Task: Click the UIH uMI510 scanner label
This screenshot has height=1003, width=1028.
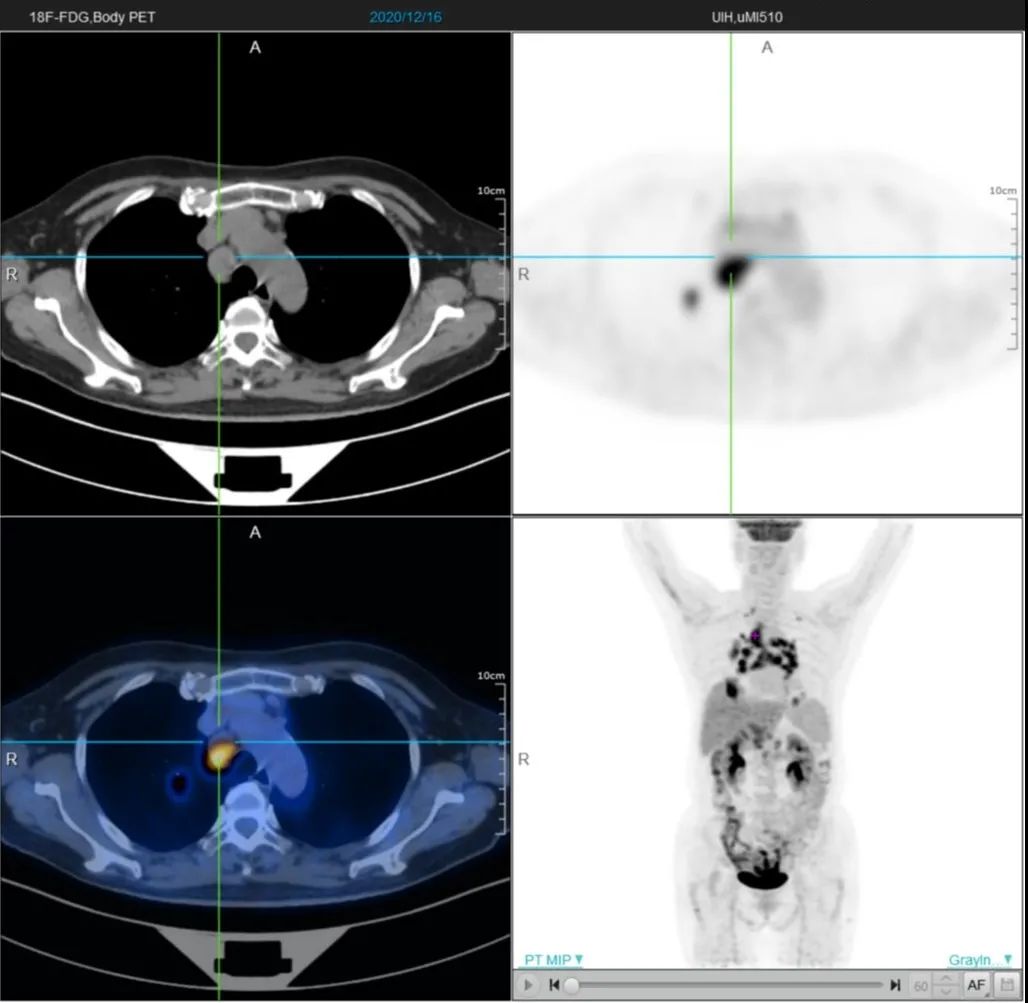Action: click(747, 17)
